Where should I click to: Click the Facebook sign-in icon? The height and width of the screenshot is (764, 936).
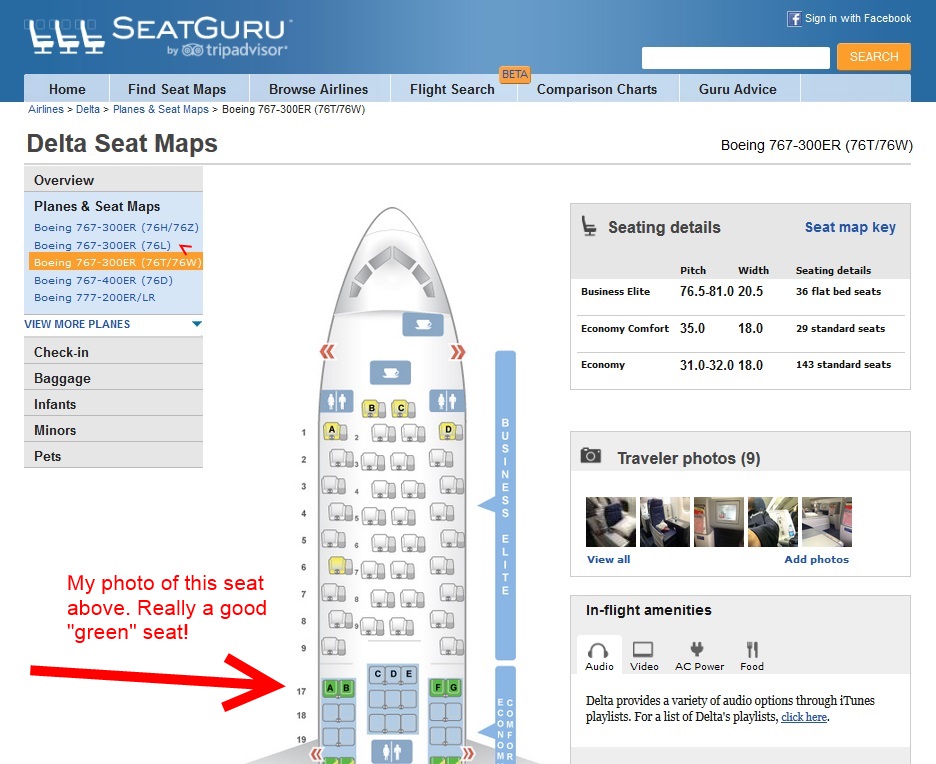(x=794, y=19)
